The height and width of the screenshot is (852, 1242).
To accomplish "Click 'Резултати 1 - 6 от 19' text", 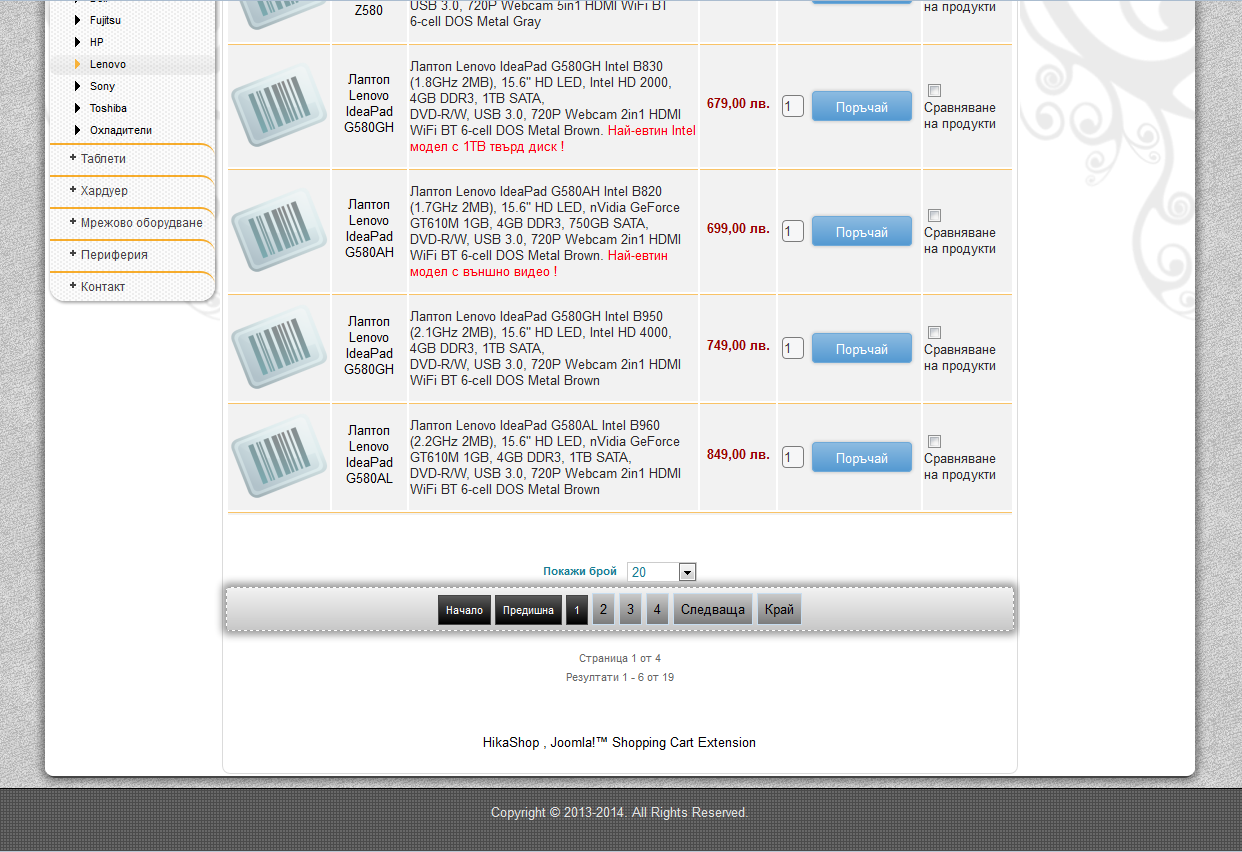I will coord(620,677).
